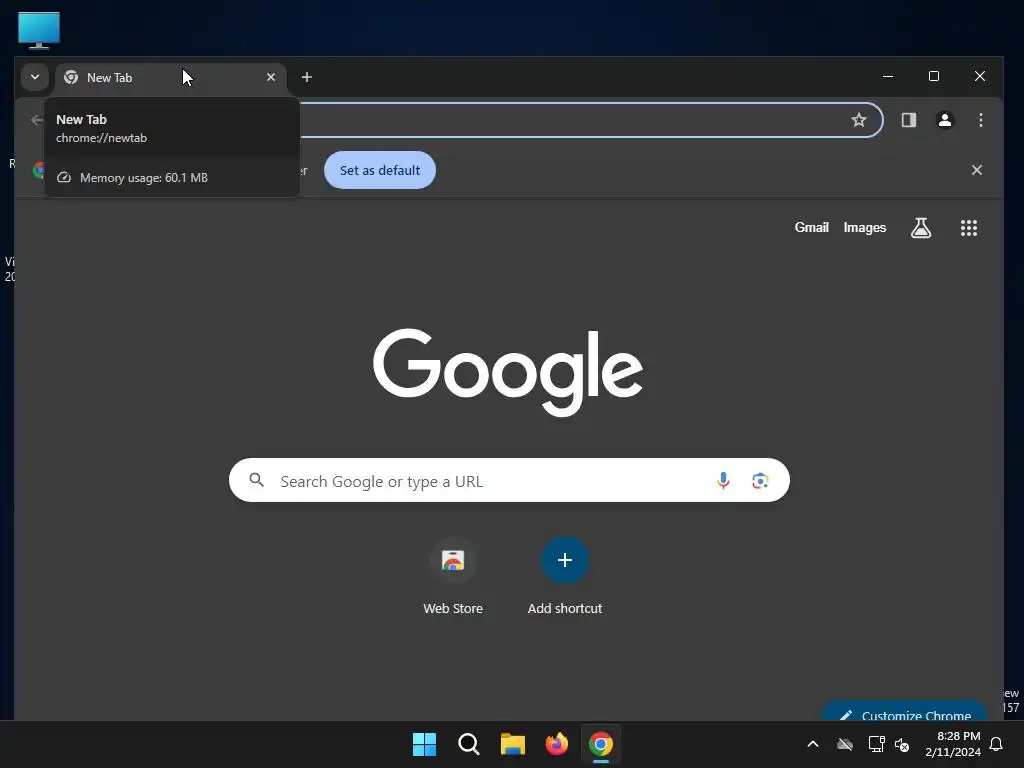Click Memory usage: 60.1 MB text

pyautogui.click(x=144, y=178)
